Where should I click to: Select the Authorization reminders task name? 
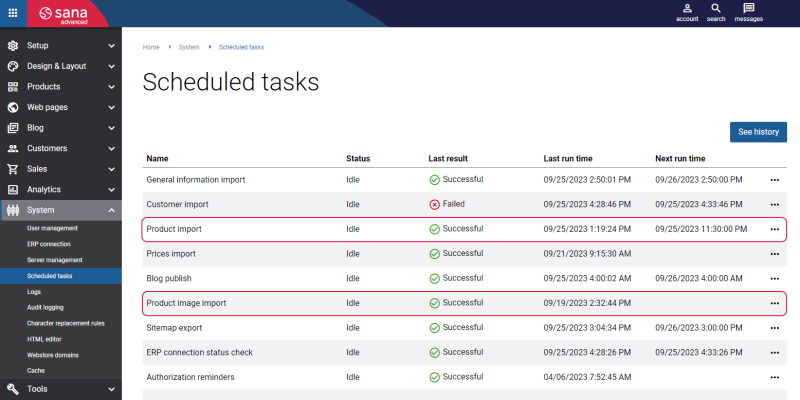[190, 378]
